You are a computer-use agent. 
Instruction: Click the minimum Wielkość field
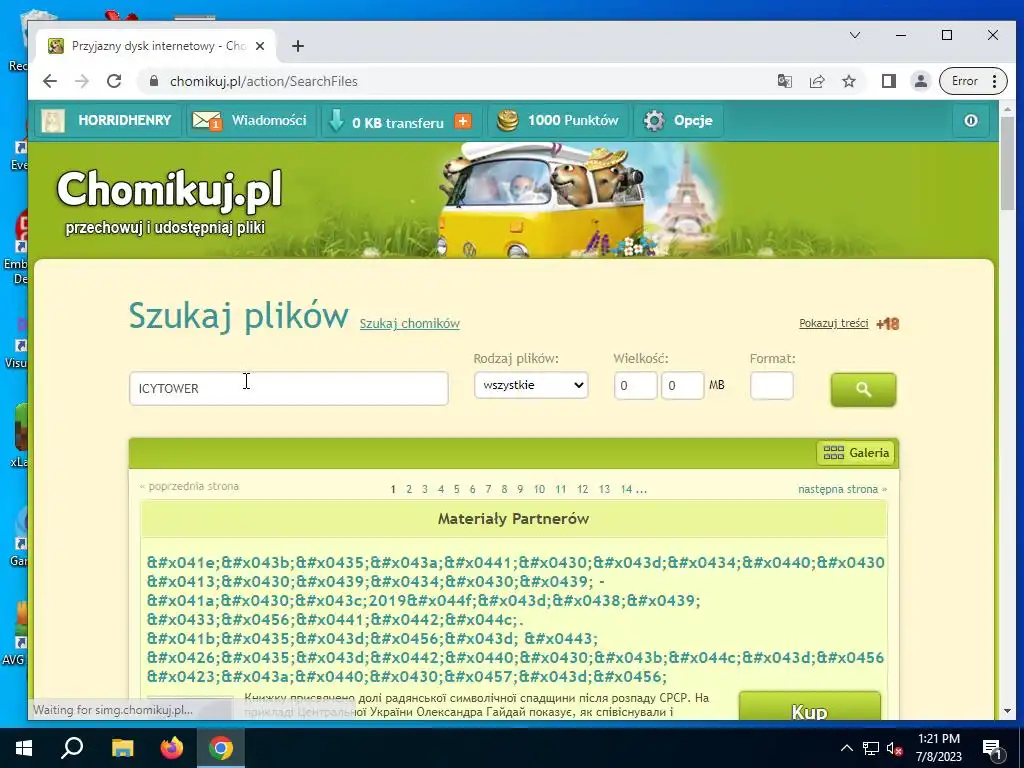coord(635,385)
